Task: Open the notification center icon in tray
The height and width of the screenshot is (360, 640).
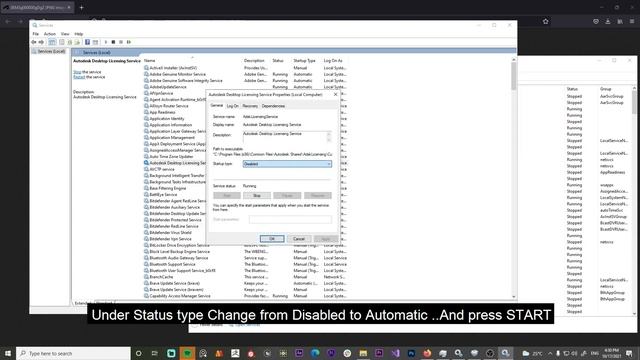Action: click(629, 353)
